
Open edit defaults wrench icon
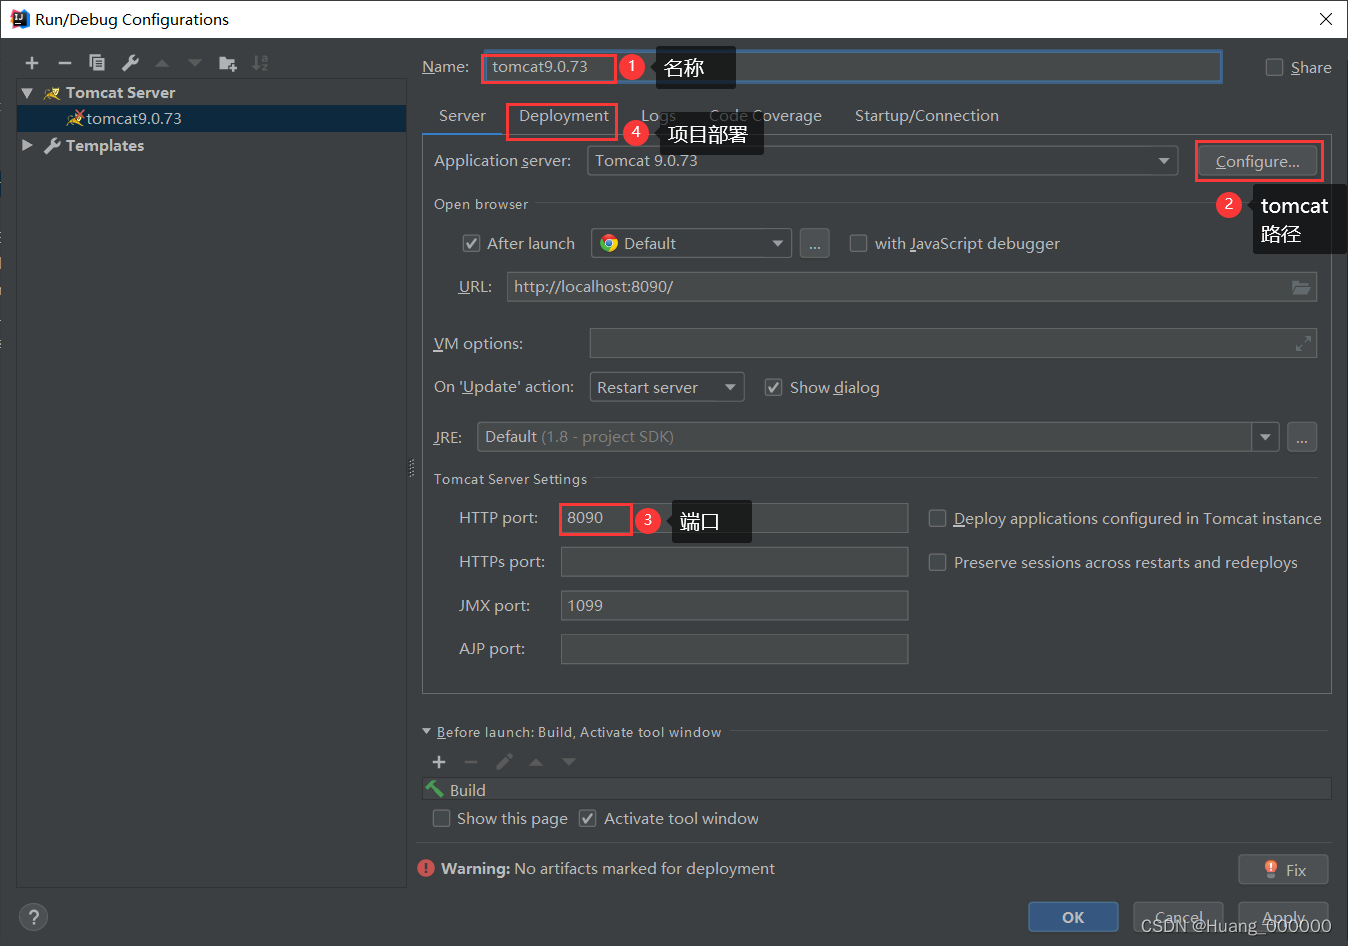tap(130, 63)
